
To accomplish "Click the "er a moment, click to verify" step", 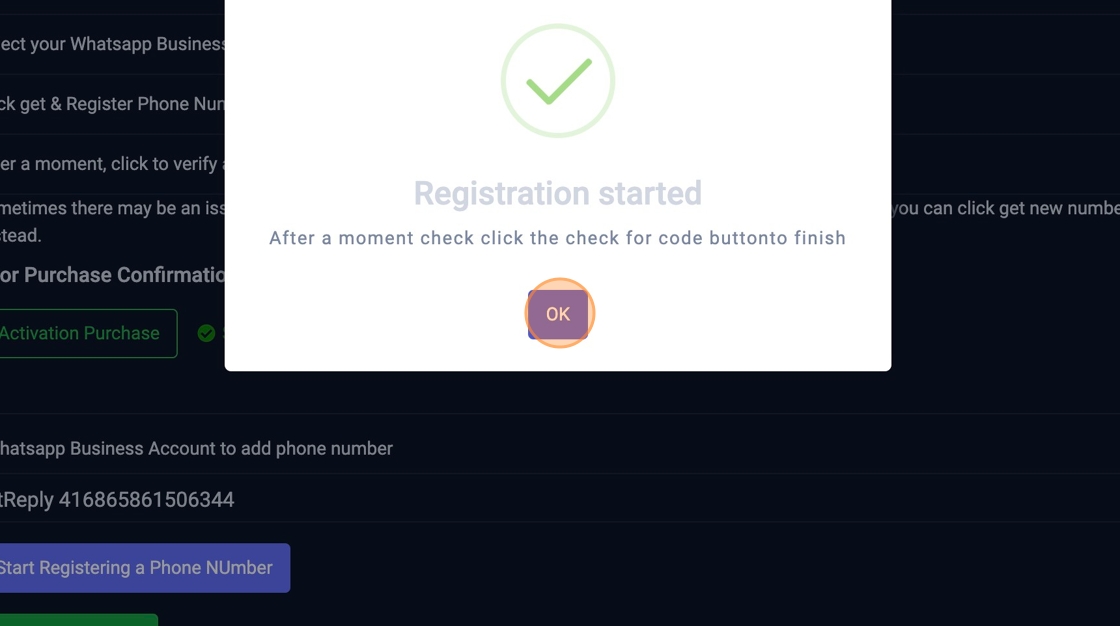I will (x=112, y=164).
